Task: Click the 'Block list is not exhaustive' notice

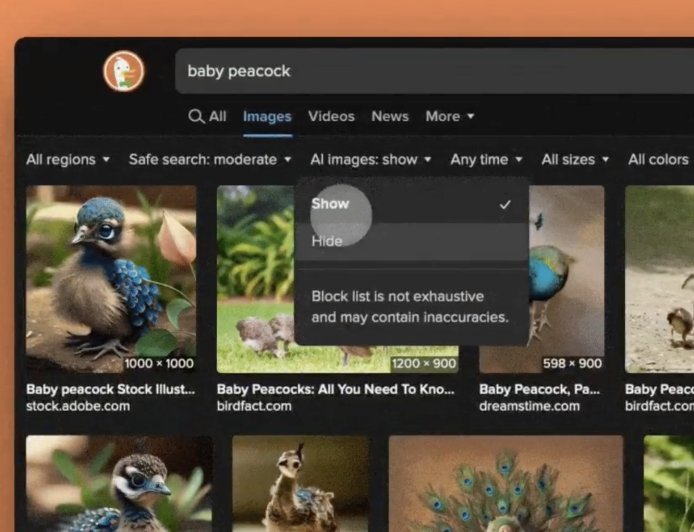Action: click(x=410, y=307)
